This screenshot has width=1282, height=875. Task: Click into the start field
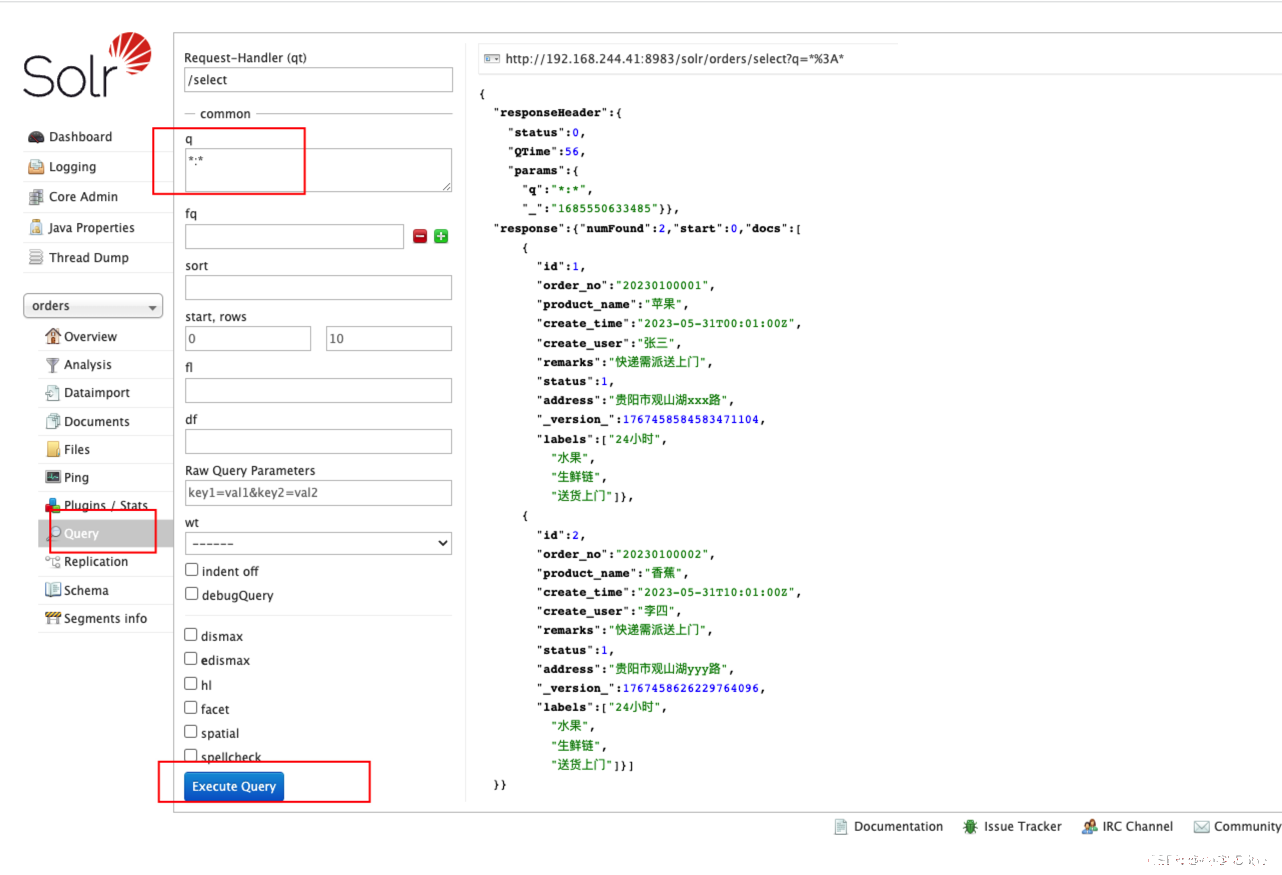(x=248, y=339)
